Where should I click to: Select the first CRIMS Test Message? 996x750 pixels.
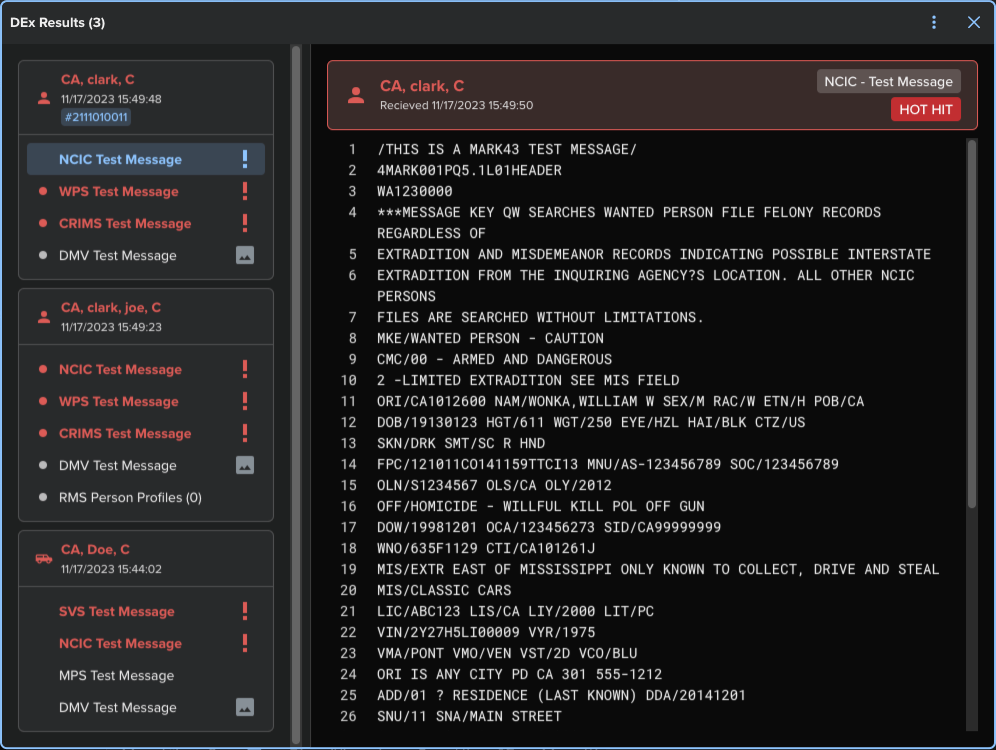point(125,223)
